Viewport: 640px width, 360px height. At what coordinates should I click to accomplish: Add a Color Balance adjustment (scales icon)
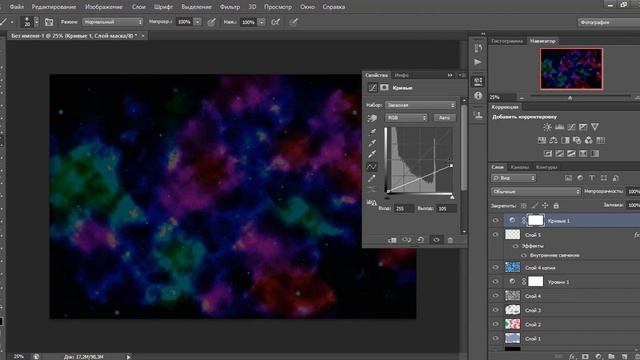553,140
